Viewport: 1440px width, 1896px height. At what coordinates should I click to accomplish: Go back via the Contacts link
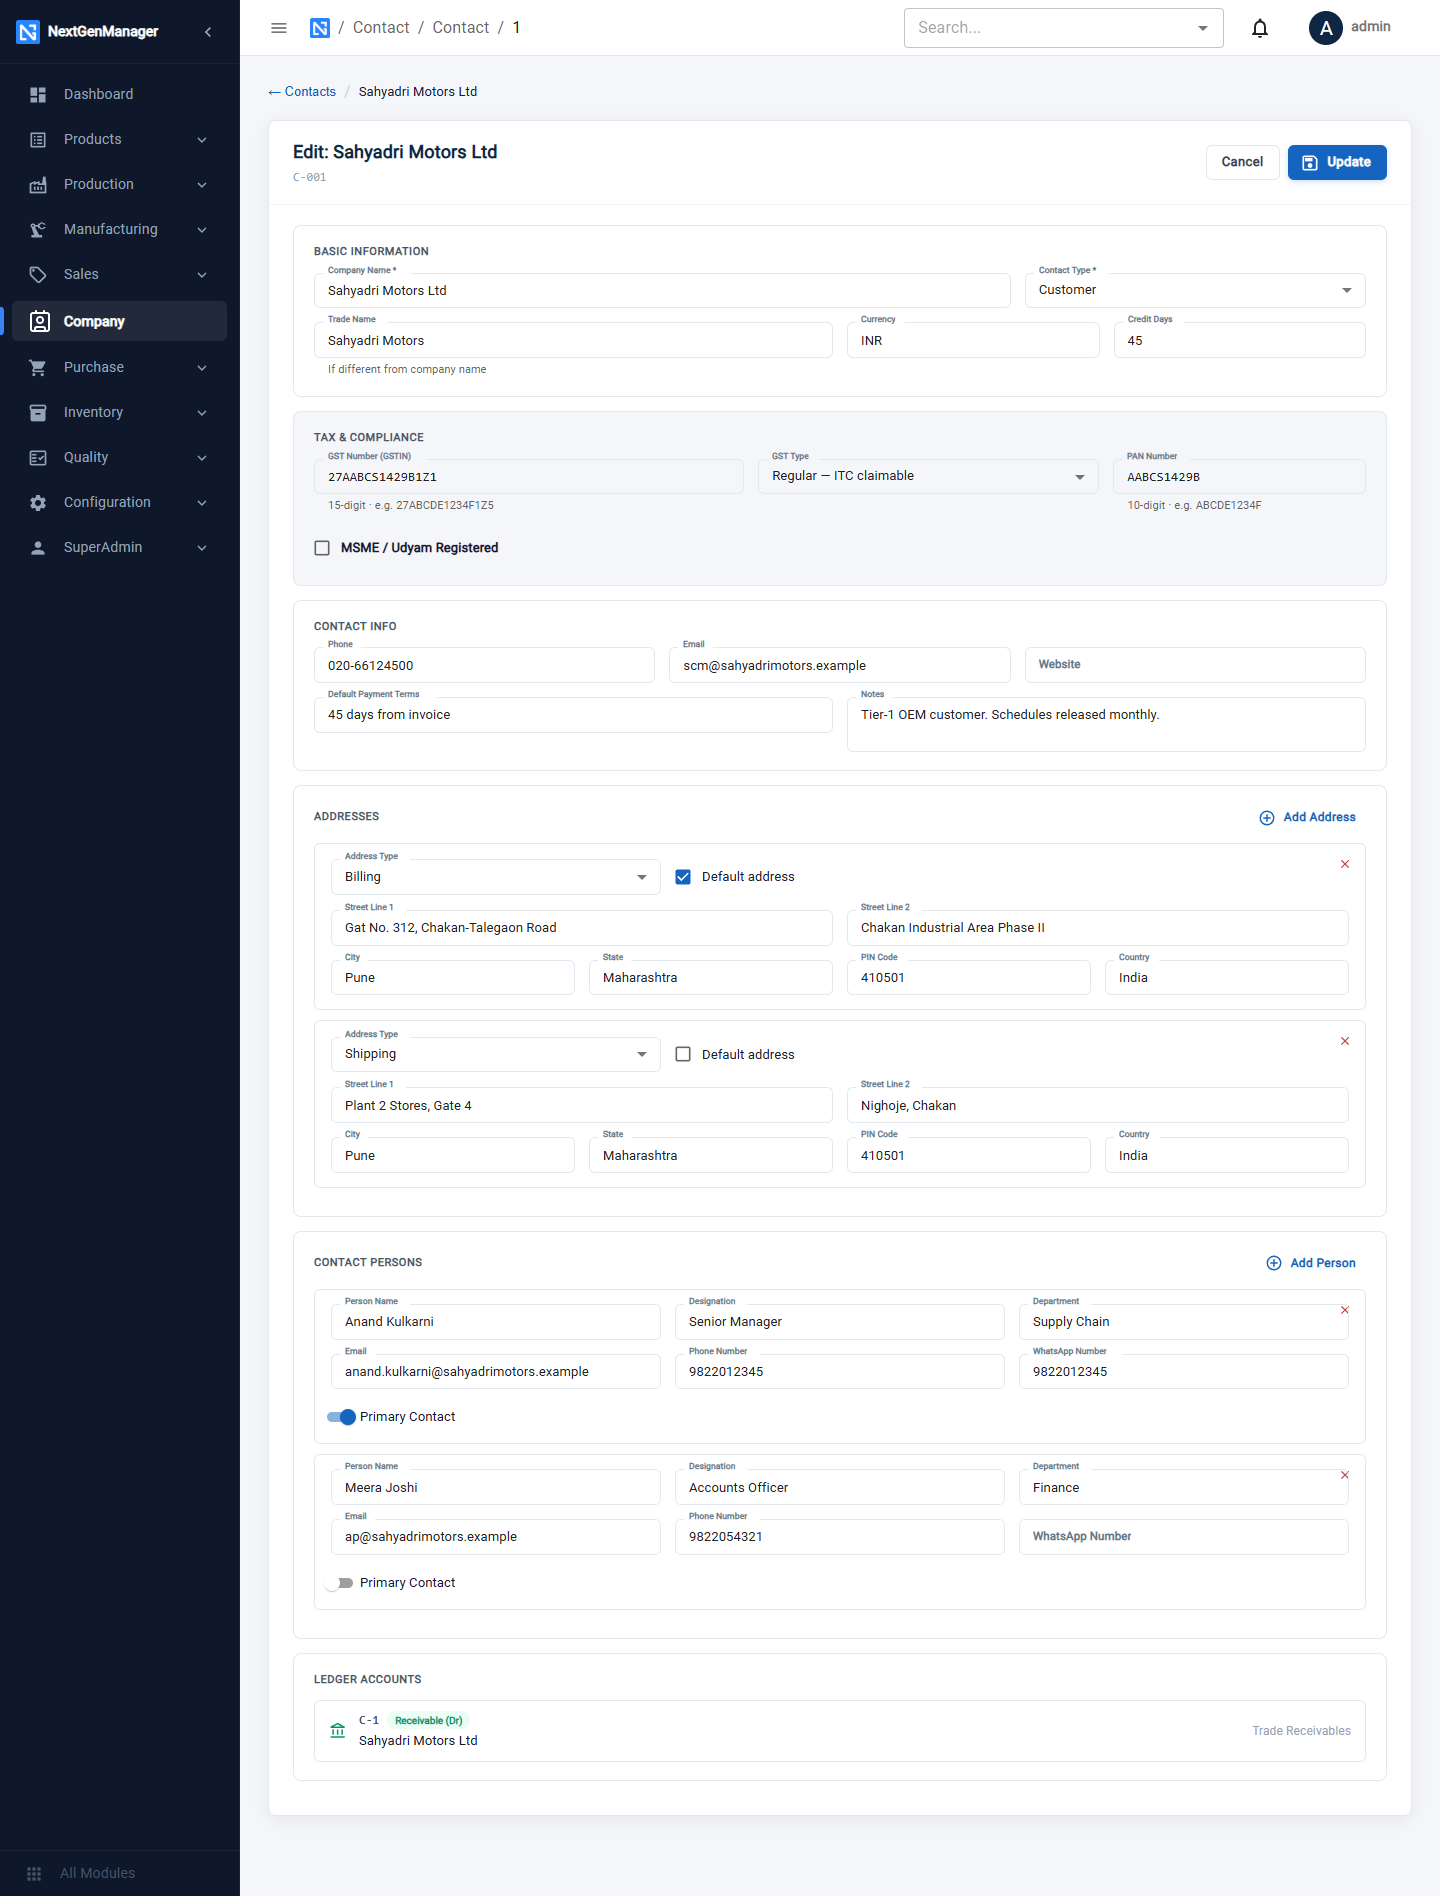point(302,92)
